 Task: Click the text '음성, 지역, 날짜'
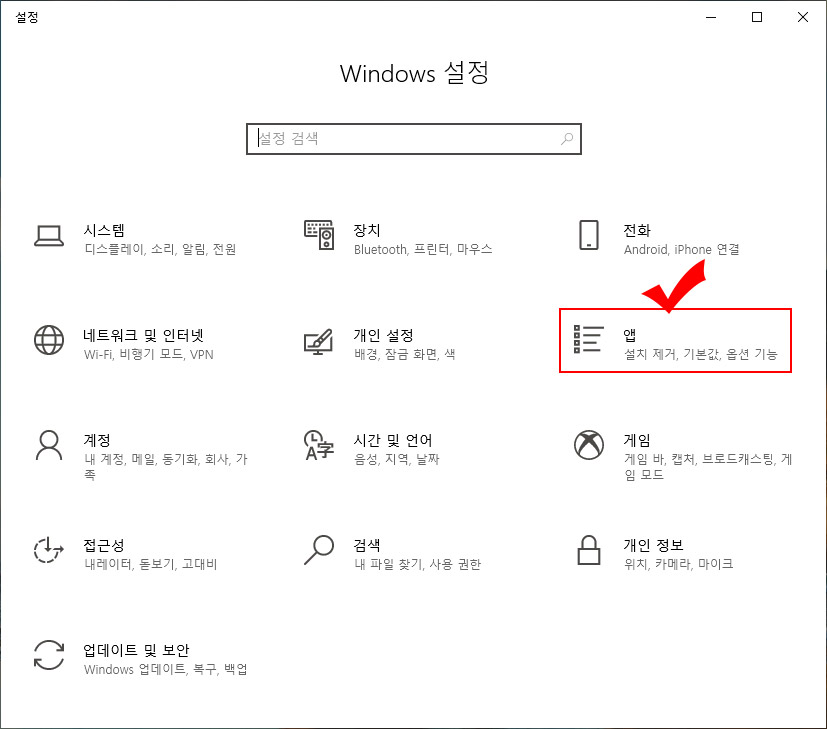(x=397, y=459)
